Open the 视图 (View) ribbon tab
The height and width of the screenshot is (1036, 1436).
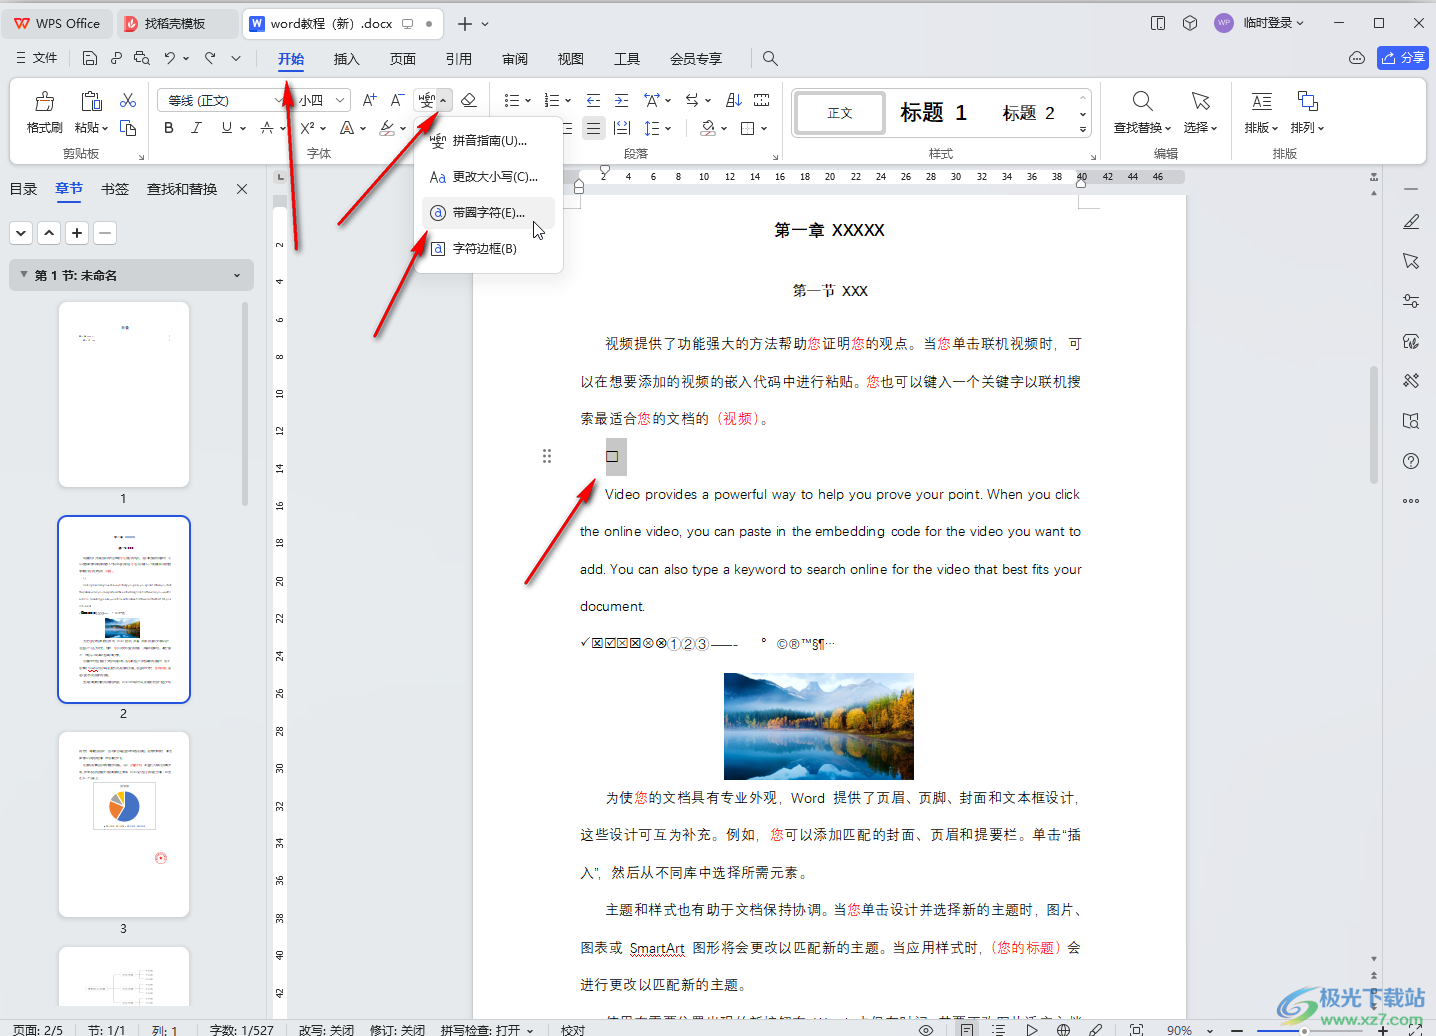coord(570,59)
